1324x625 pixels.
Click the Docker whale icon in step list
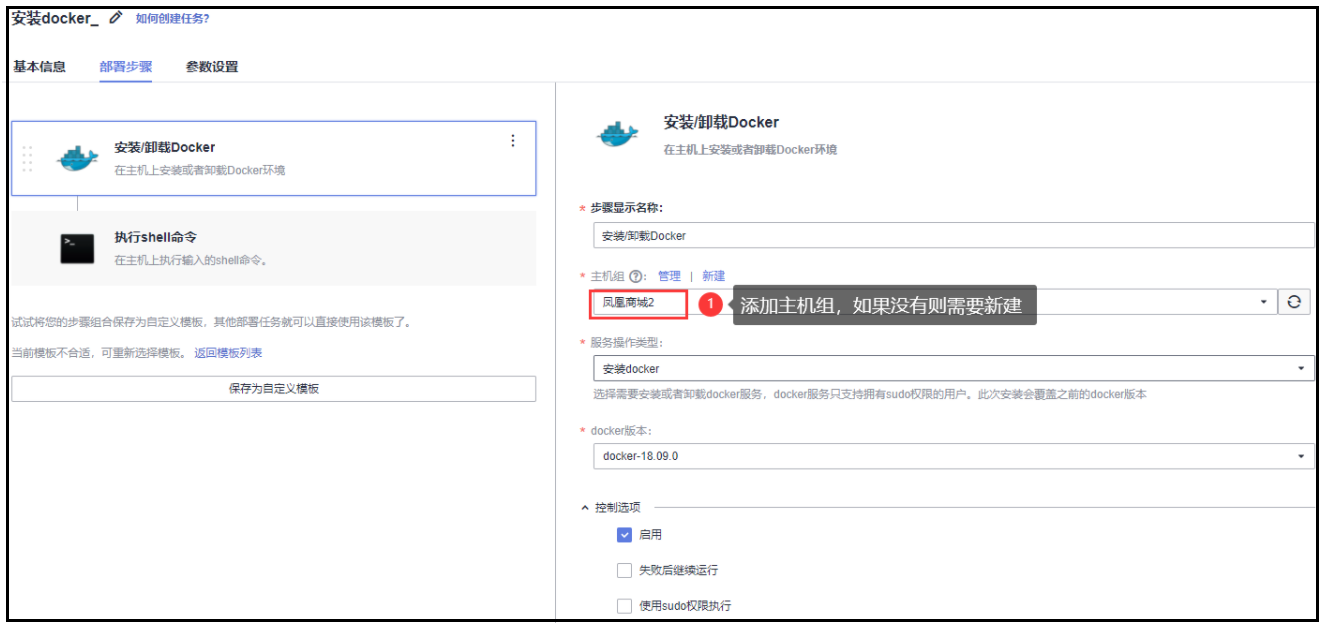[77, 158]
